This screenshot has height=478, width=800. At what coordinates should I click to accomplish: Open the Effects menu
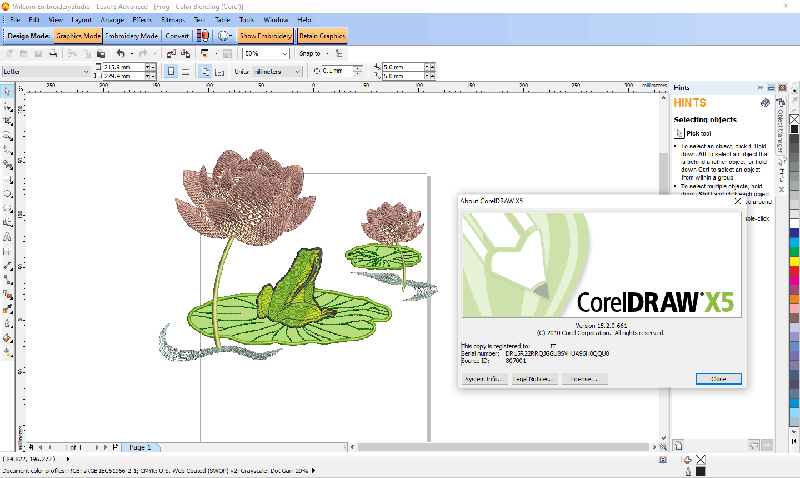tap(142, 20)
